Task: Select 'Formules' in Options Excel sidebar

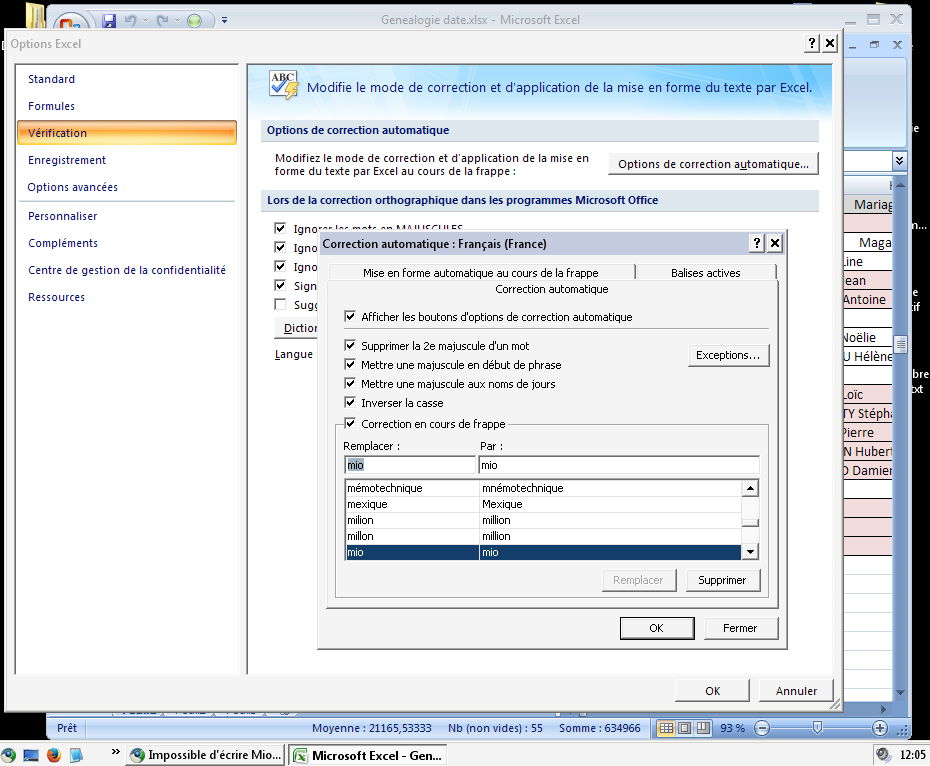Action: click(x=51, y=106)
